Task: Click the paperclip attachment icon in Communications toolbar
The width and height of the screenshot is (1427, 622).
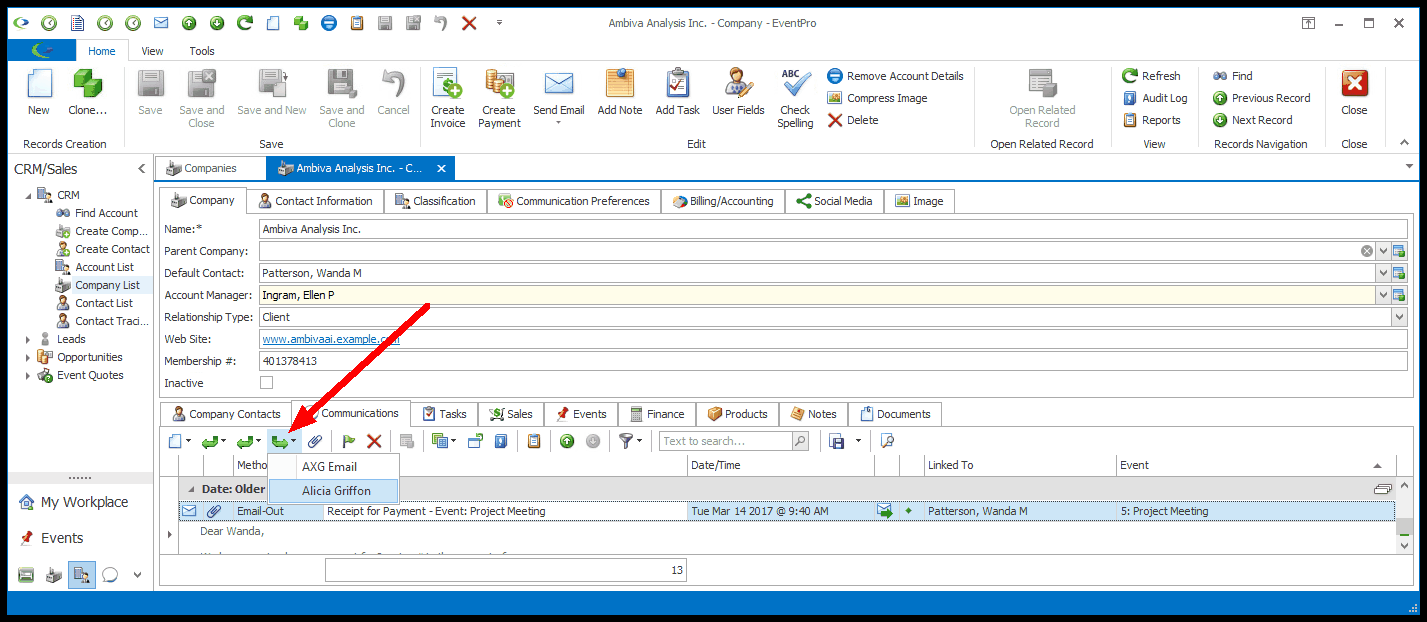Action: tap(315, 441)
